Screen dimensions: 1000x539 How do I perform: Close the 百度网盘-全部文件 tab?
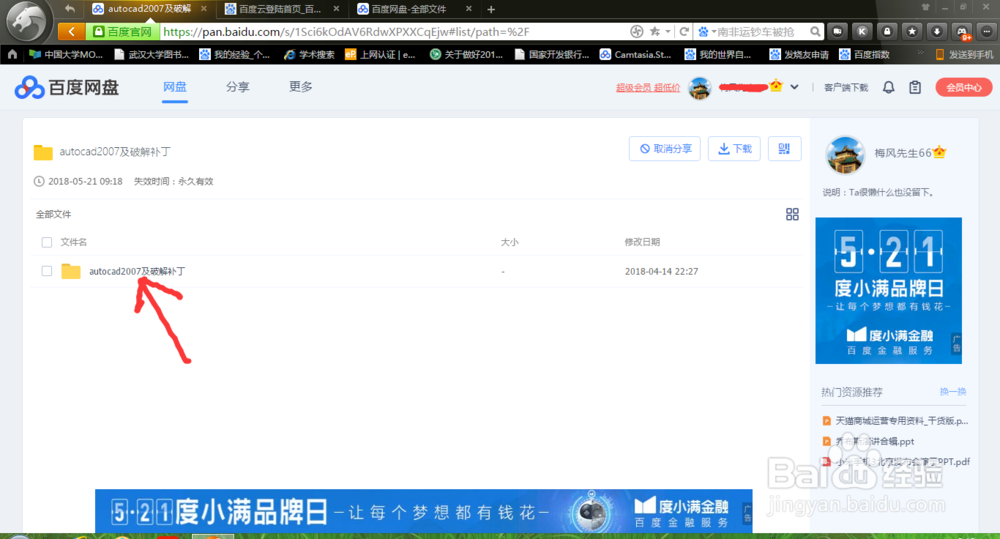pos(469,9)
